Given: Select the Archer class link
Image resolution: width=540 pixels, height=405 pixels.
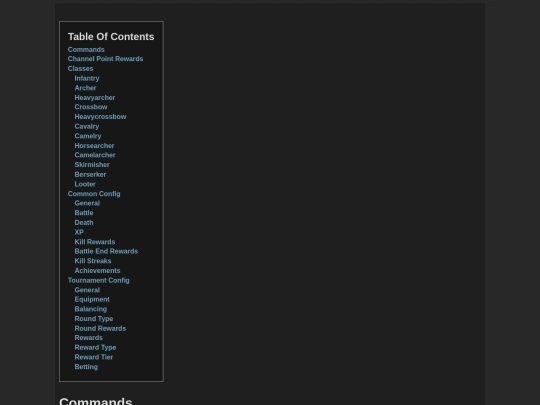Looking at the screenshot, I should pos(85,88).
